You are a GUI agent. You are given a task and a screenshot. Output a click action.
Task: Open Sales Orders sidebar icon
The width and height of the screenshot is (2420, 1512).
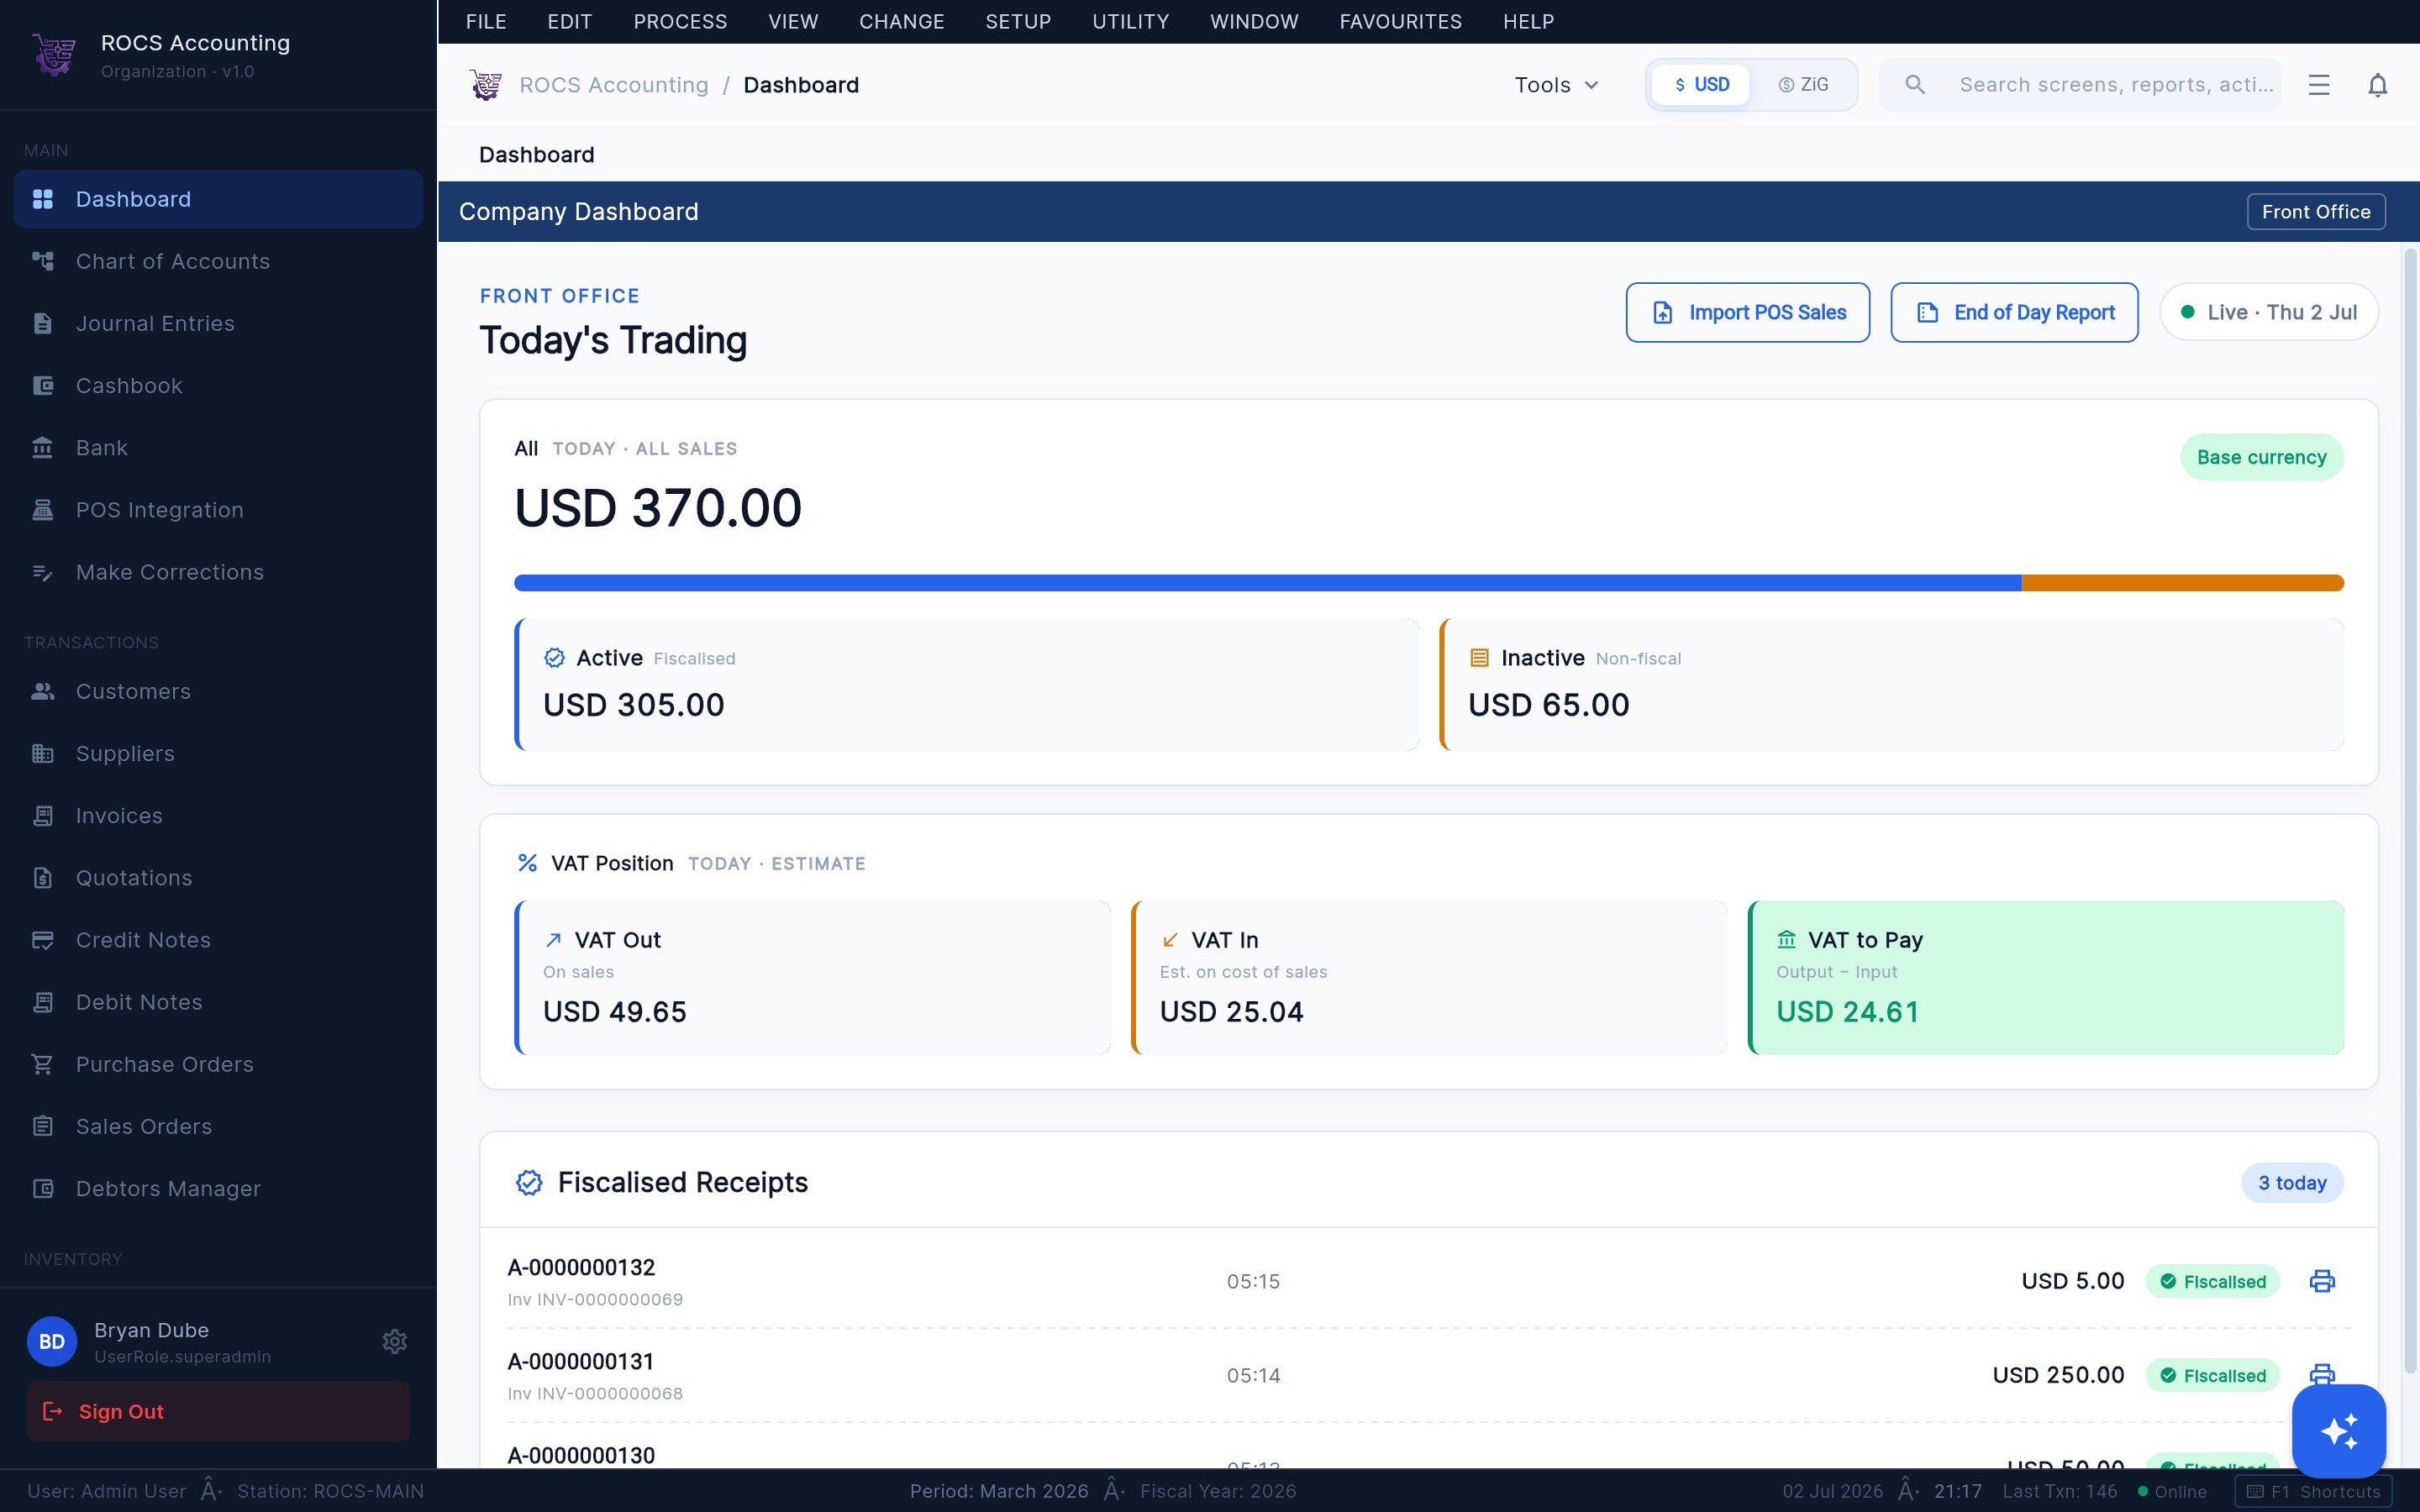(43, 1126)
